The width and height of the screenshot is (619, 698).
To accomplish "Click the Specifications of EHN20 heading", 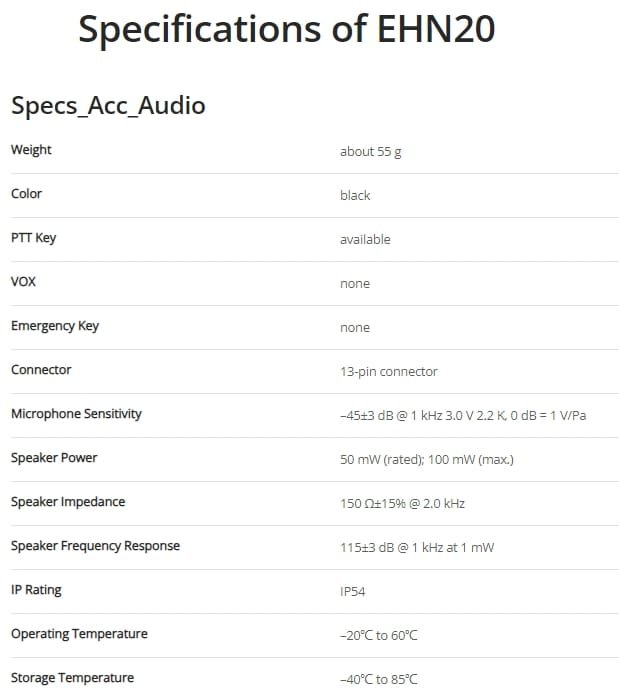I will [x=287, y=30].
